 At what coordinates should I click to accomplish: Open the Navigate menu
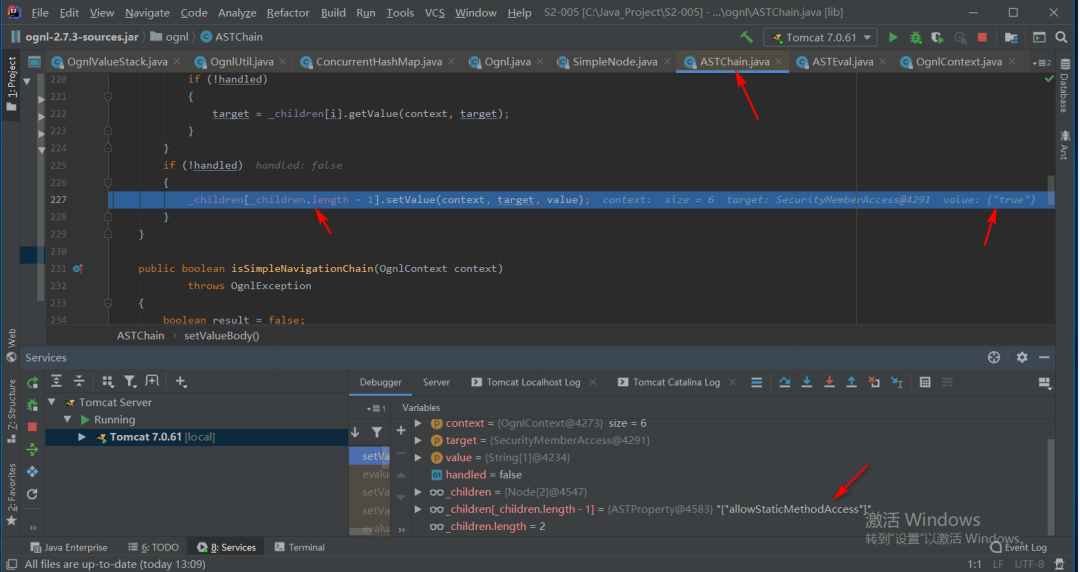(147, 12)
